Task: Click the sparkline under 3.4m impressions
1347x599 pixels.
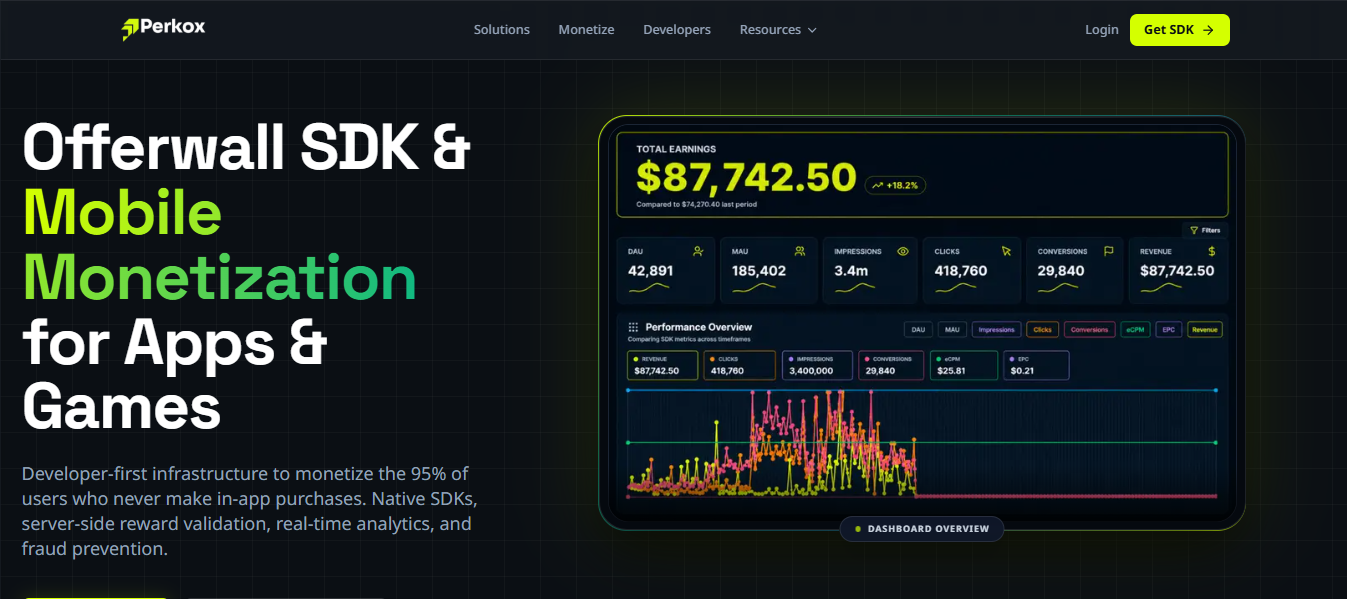Action: tap(855, 288)
